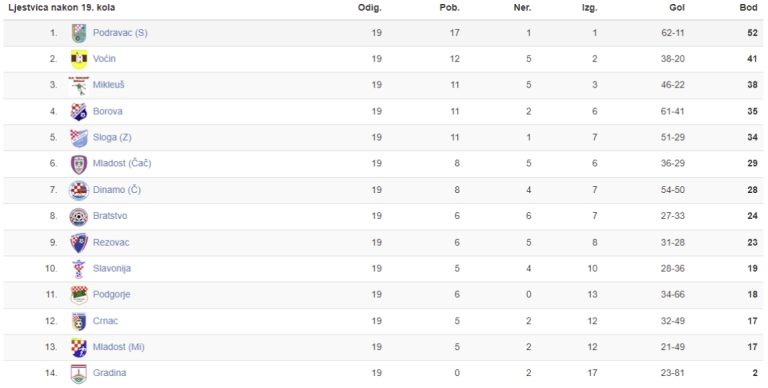Click the Pob. column header
The height and width of the screenshot is (388, 768).
(x=449, y=8)
